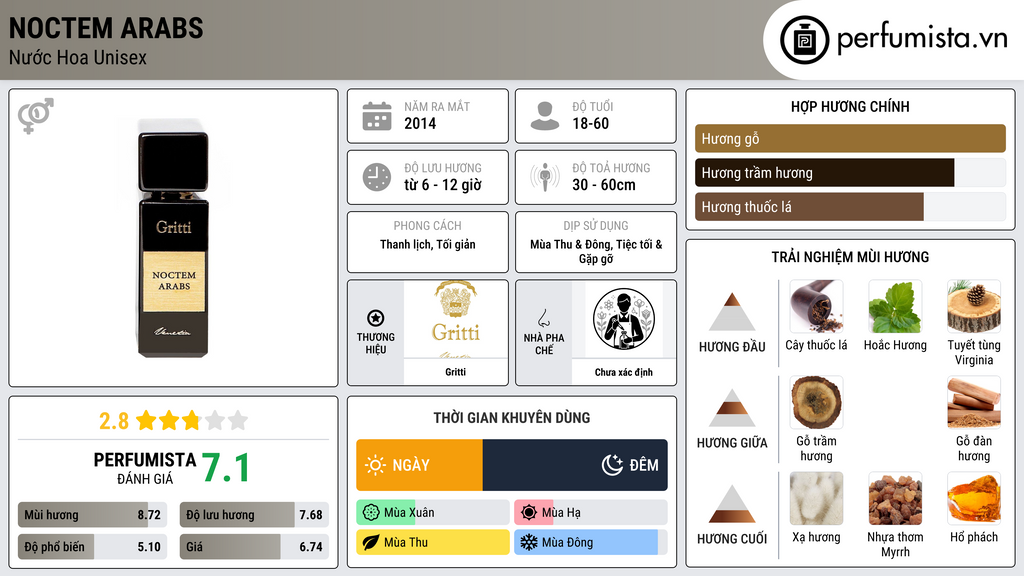Click the flower icon for Mùa Xuân

[x=371, y=513]
